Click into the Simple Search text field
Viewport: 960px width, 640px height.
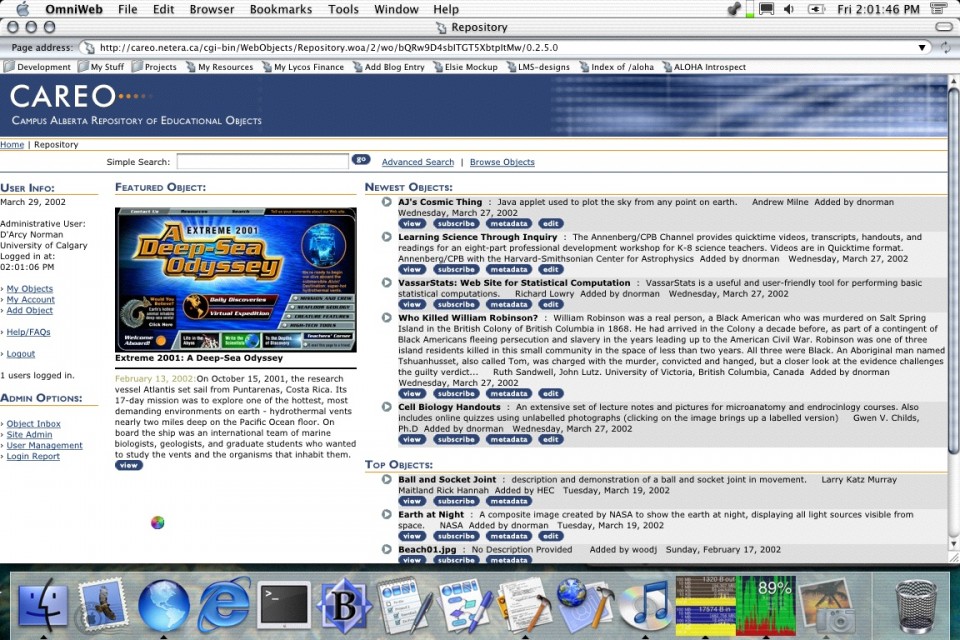(262, 161)
